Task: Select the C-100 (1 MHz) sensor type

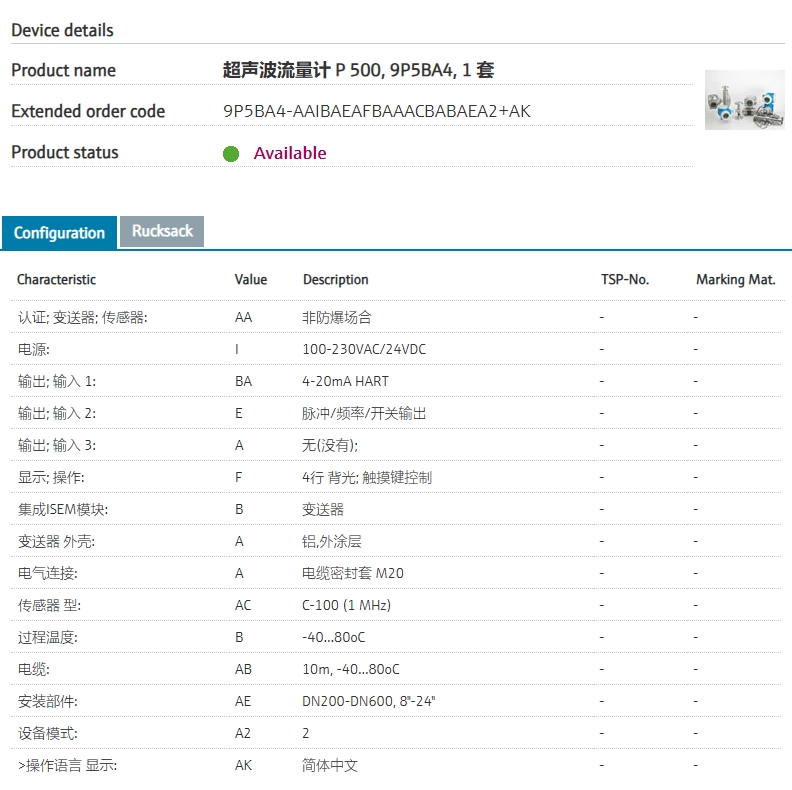Action: click(x=346, y=605)
